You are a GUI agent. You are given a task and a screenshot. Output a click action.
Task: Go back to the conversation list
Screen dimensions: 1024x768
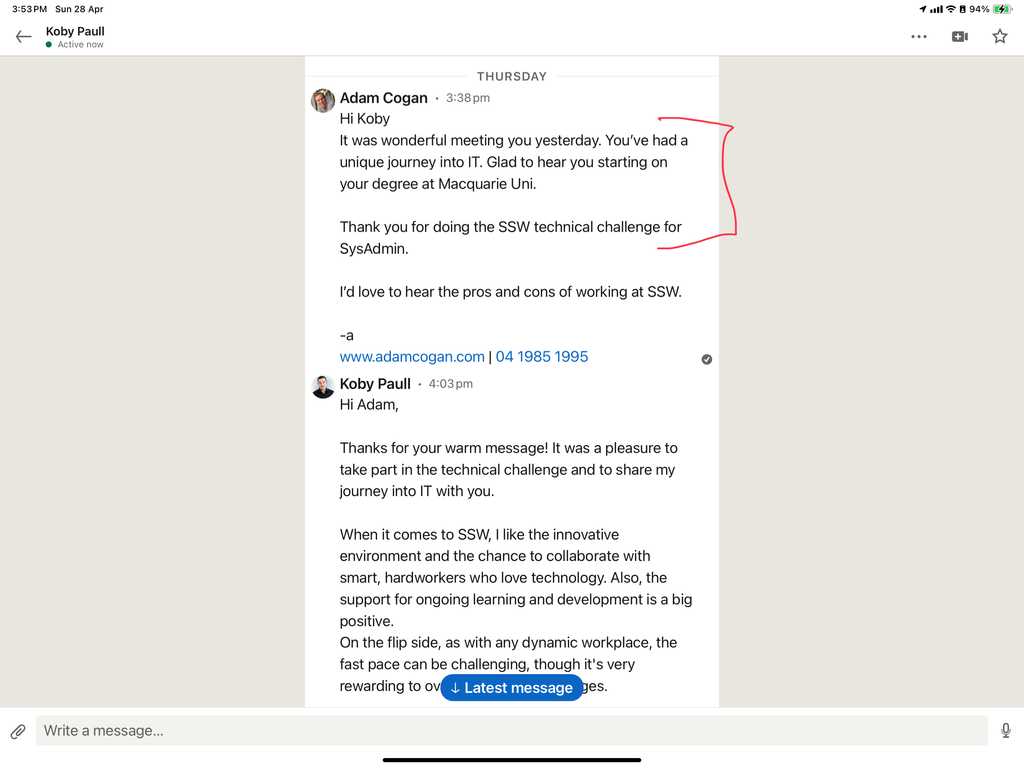tap(22, 36)
